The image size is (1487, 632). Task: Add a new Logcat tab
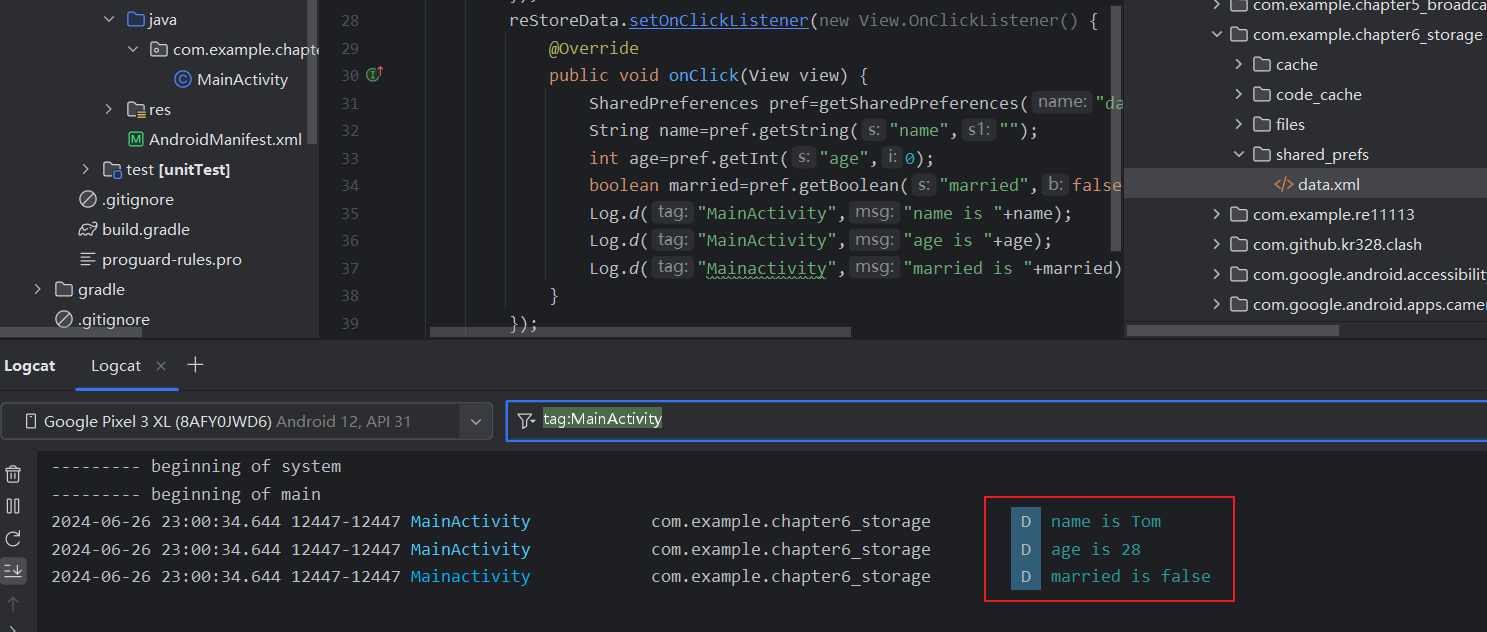pyautogui.click(x=195, y=365)
